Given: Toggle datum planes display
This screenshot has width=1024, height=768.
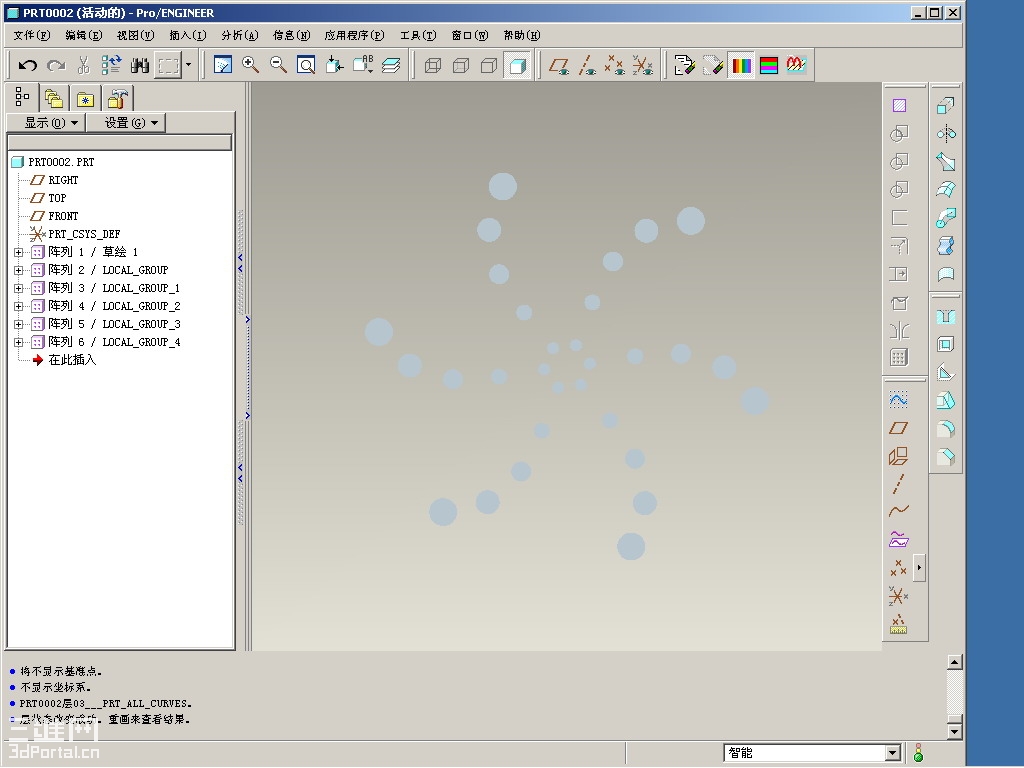Looking at the screenshot, I should [558, 65].
